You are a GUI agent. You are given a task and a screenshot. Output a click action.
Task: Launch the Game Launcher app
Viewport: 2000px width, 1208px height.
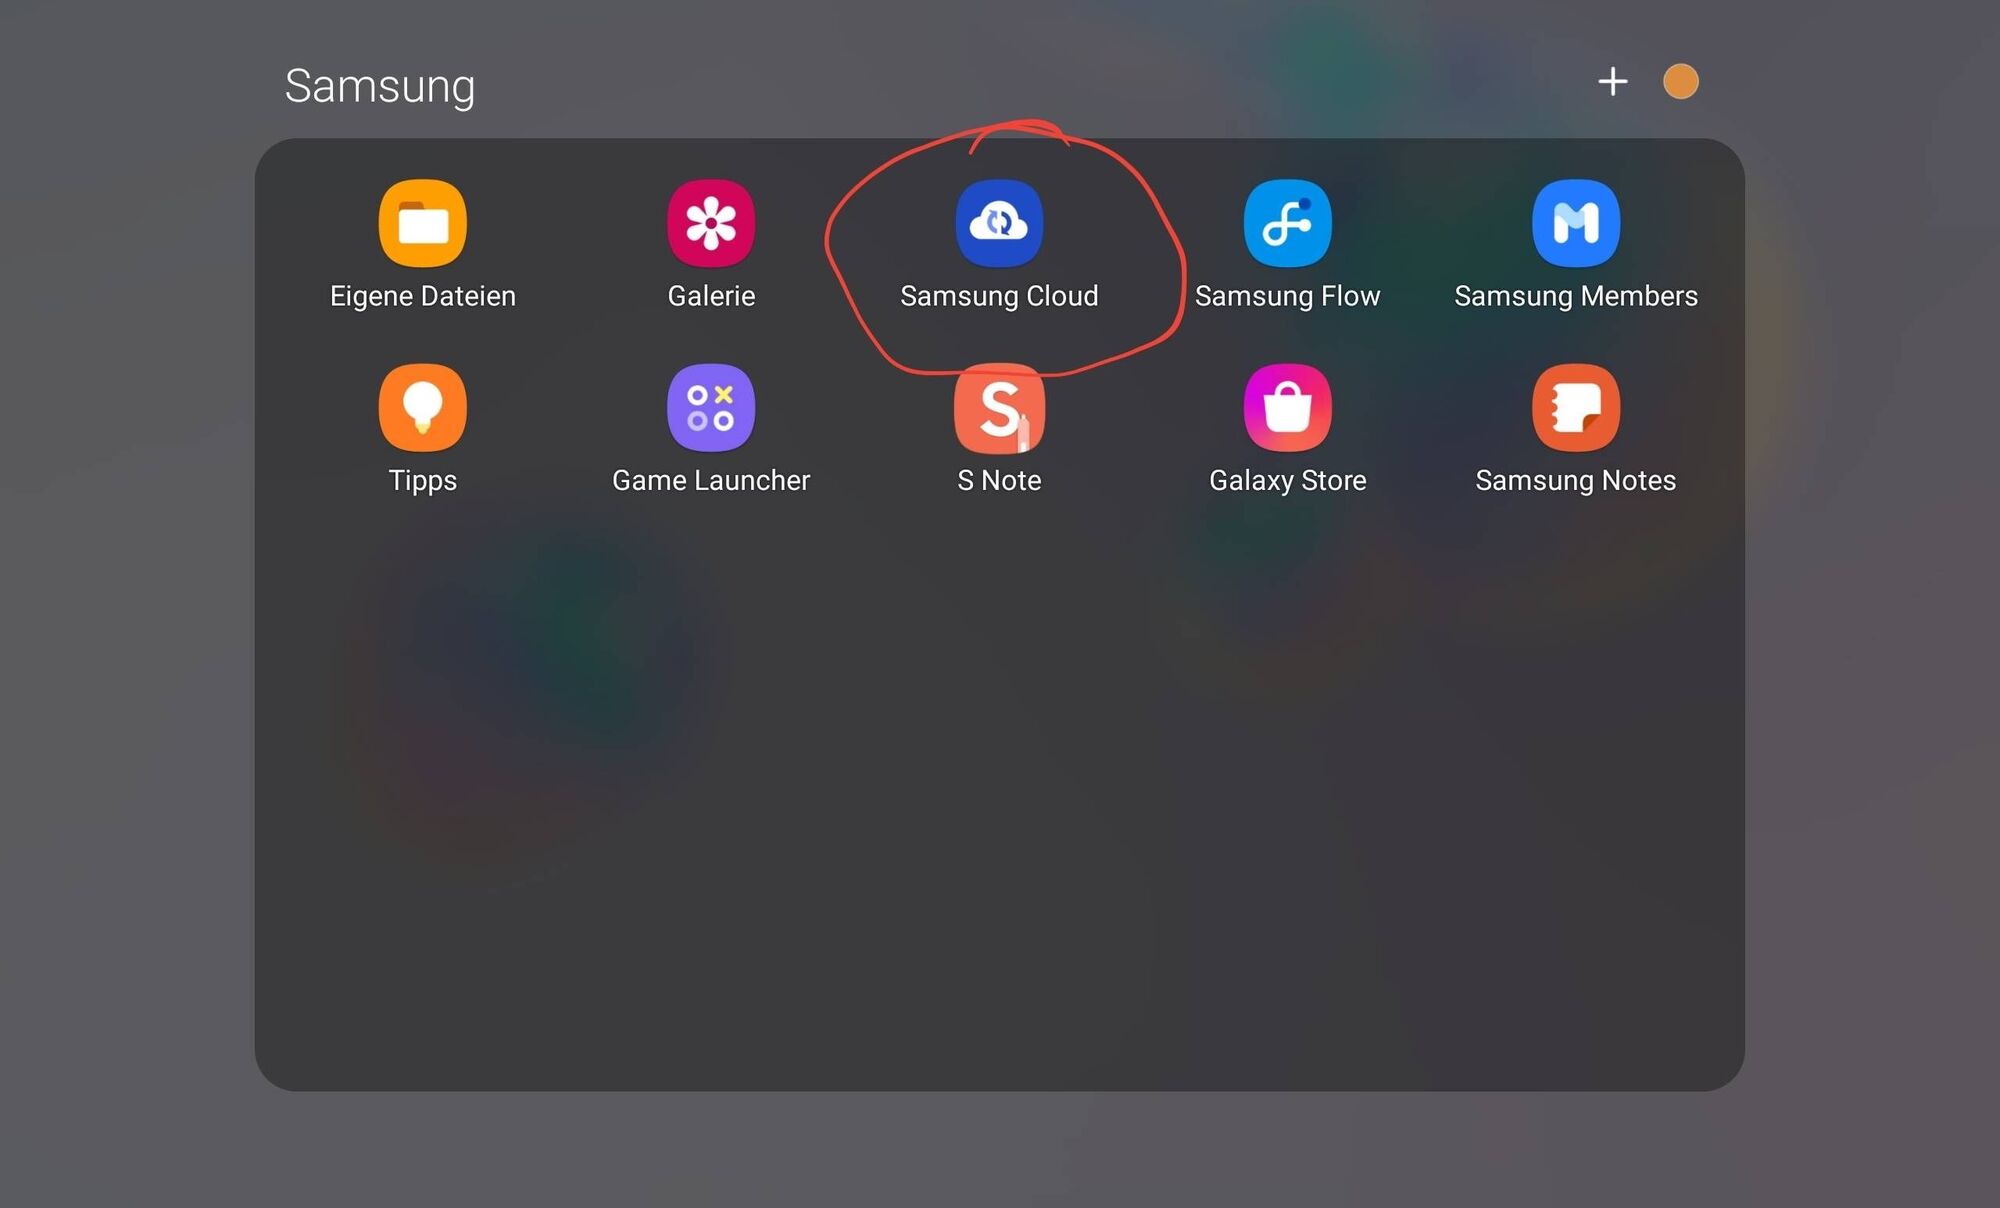(711, 408)
